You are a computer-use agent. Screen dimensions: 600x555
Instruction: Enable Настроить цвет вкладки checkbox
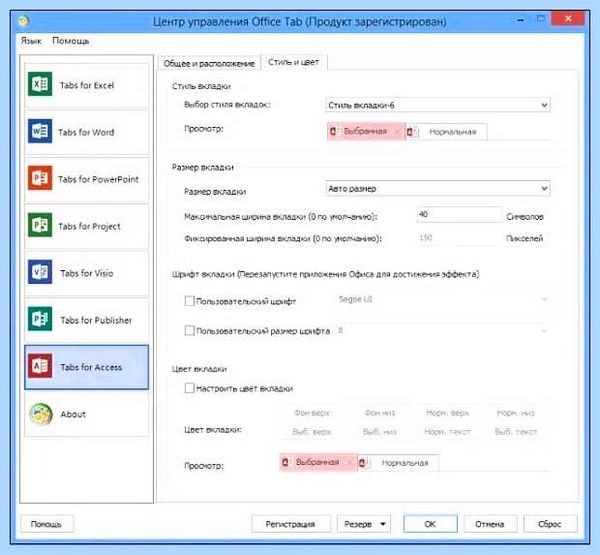pos(189,388)
